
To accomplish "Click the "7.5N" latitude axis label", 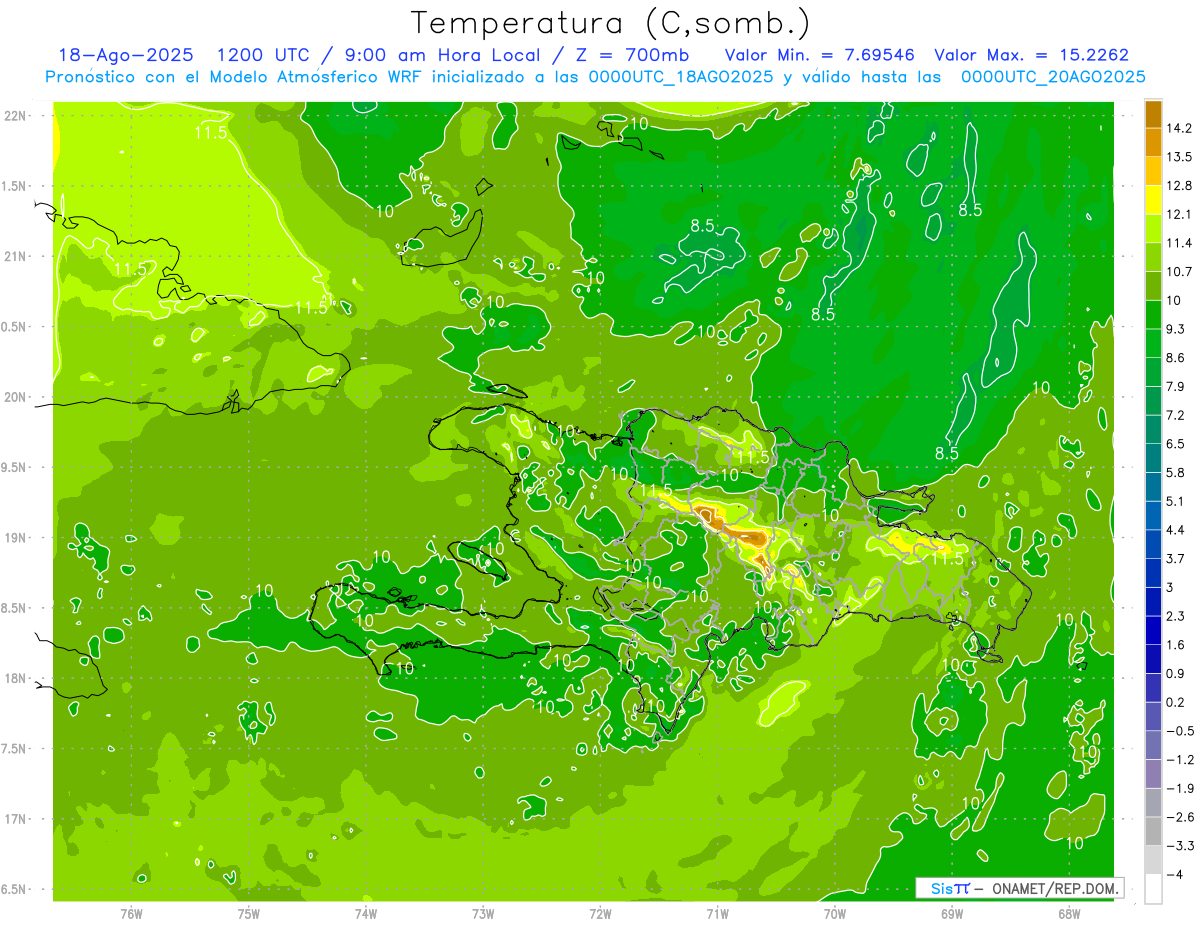I will (x=15, y=749).
